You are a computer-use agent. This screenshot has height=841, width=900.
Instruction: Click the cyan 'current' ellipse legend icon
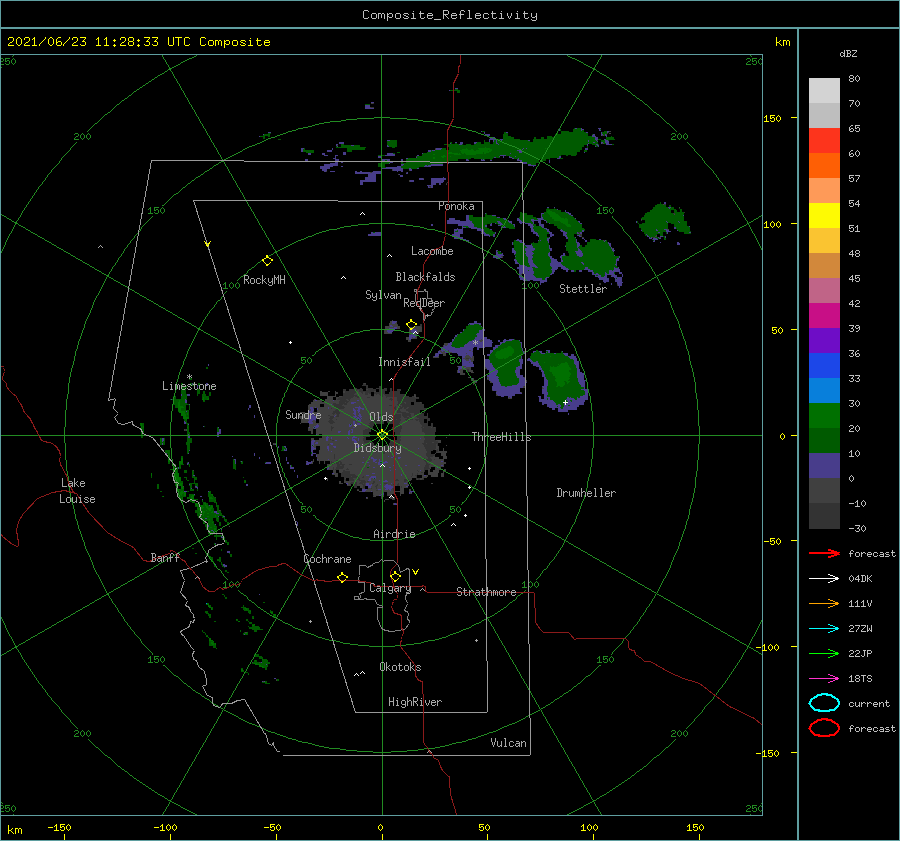[824, 703]
